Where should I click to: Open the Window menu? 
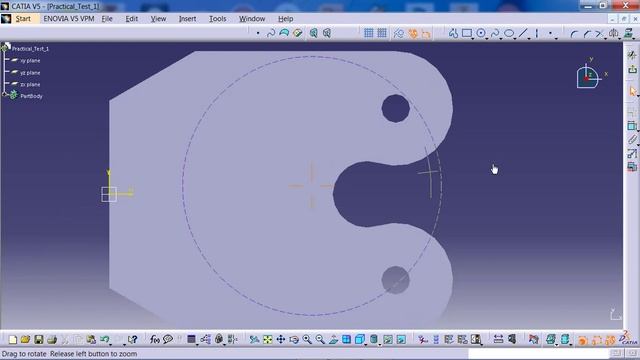coord(252,19)
